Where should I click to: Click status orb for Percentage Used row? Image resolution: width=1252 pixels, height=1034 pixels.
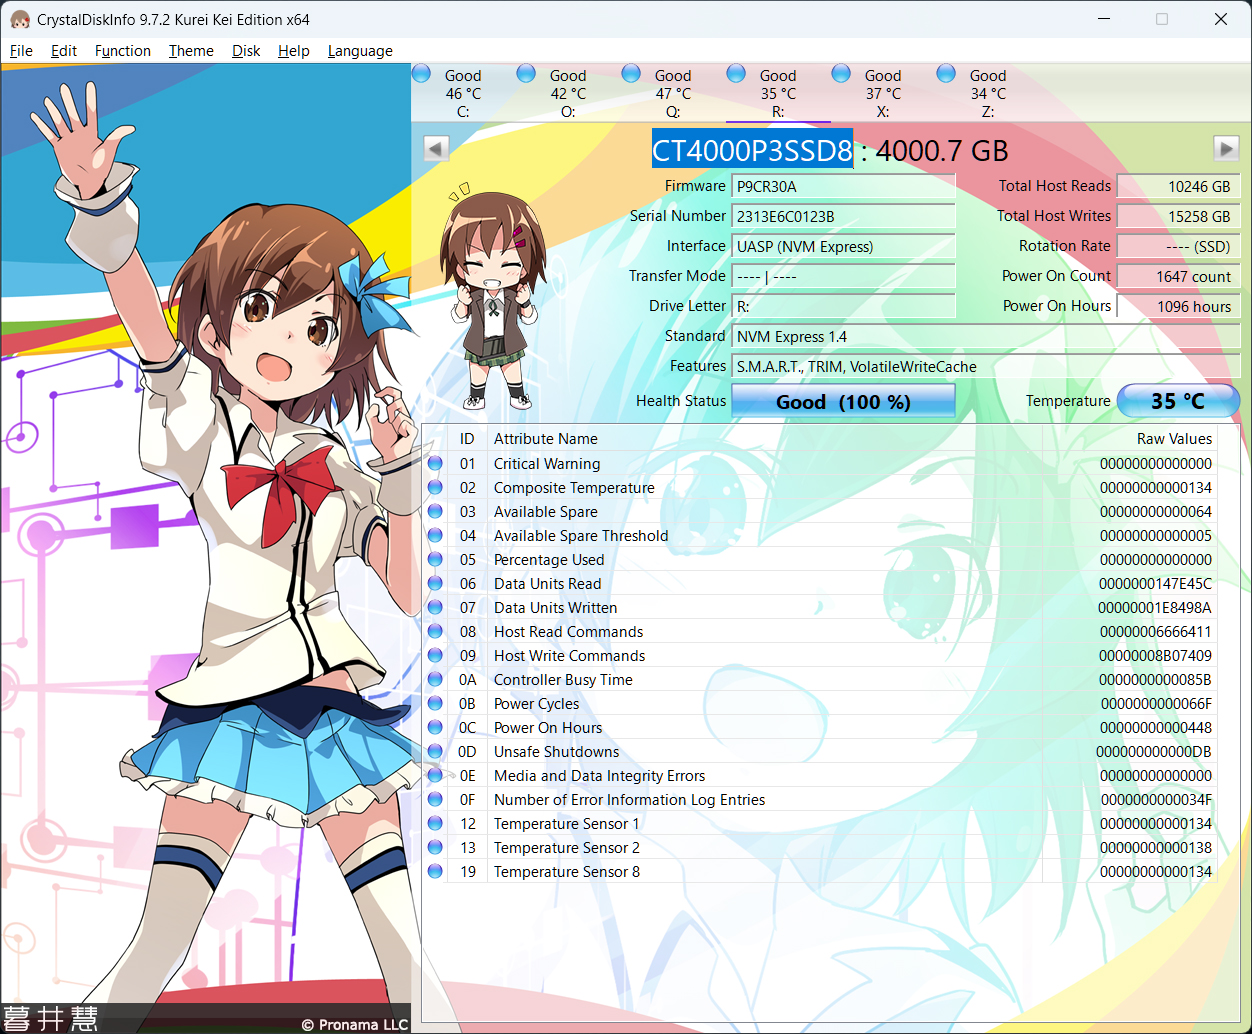click(x=435, y=560)
